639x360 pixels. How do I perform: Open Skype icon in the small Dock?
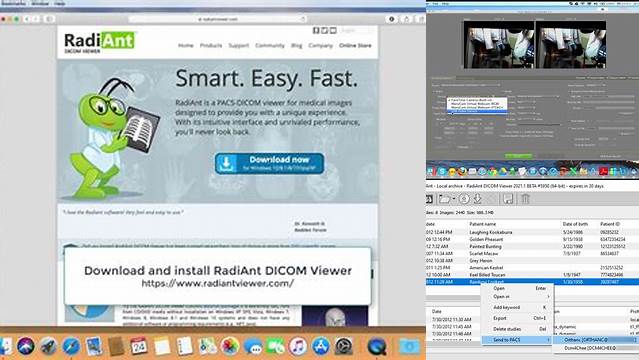(442, 172)
